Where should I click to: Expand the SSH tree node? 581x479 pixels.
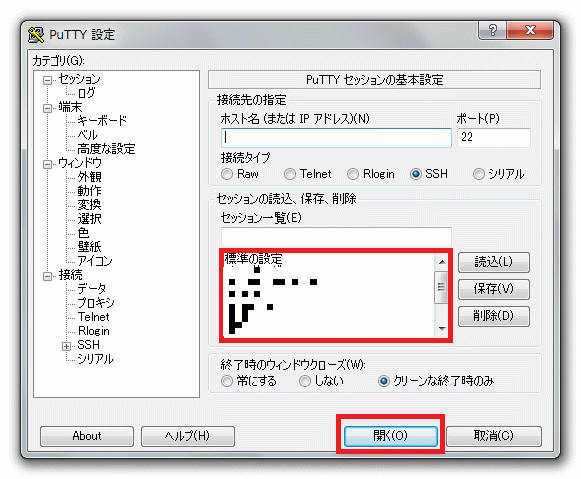pos(66,346)
